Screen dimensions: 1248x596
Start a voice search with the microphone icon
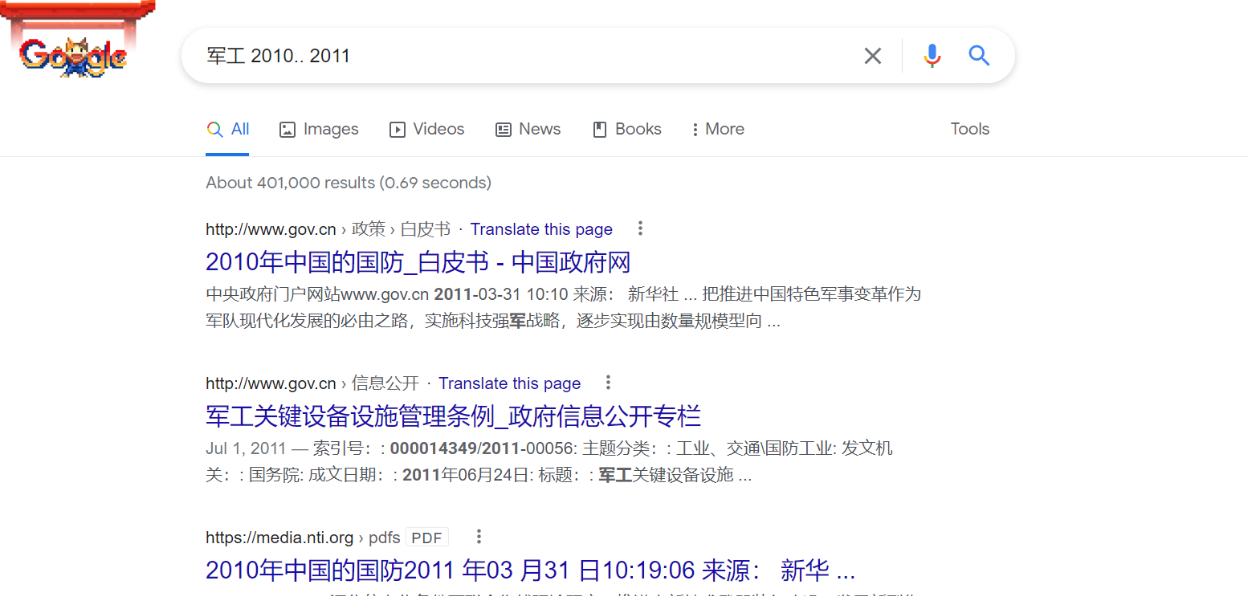932,56
